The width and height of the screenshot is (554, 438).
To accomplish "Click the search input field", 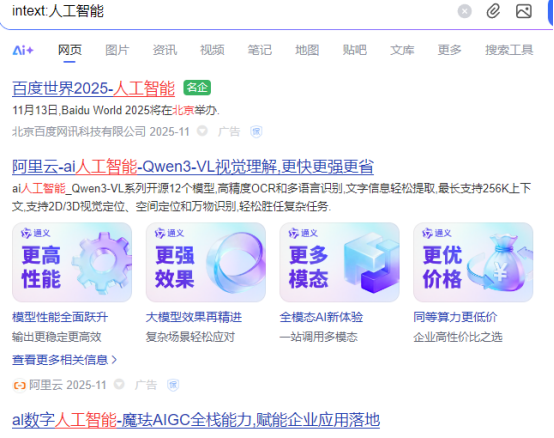I will [x=230, y=11].
